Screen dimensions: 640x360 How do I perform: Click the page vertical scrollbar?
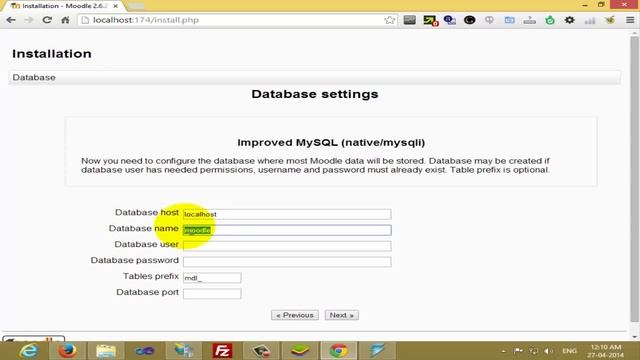(634, 180)
